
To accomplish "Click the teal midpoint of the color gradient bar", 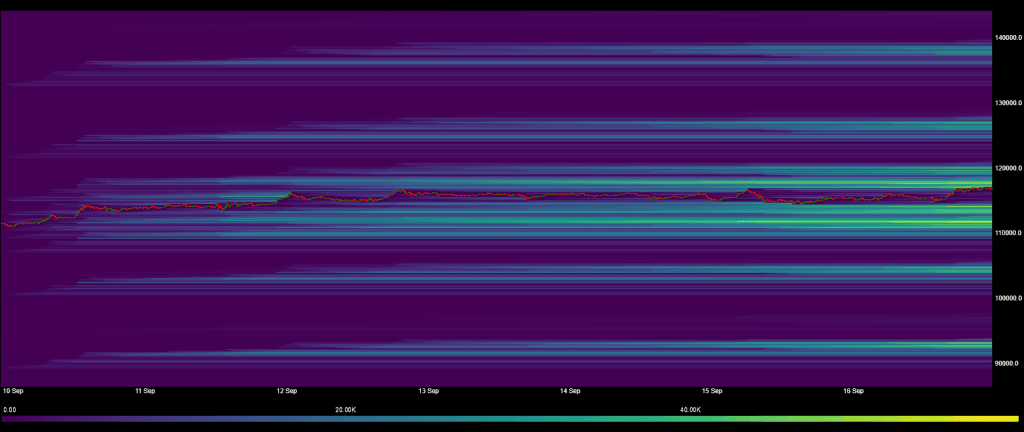I will coord(512,419).
